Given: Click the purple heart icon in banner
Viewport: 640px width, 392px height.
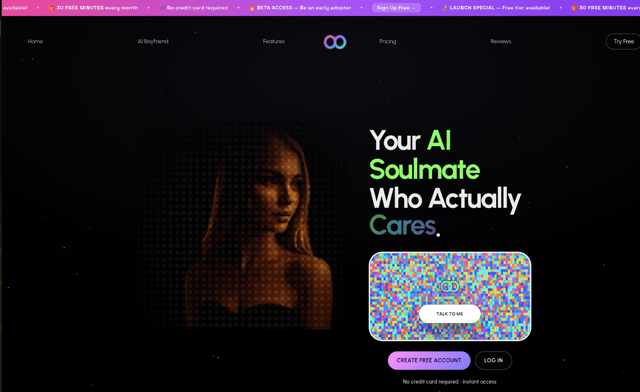Looking at the screenshot, I should [x=162, y=8].
